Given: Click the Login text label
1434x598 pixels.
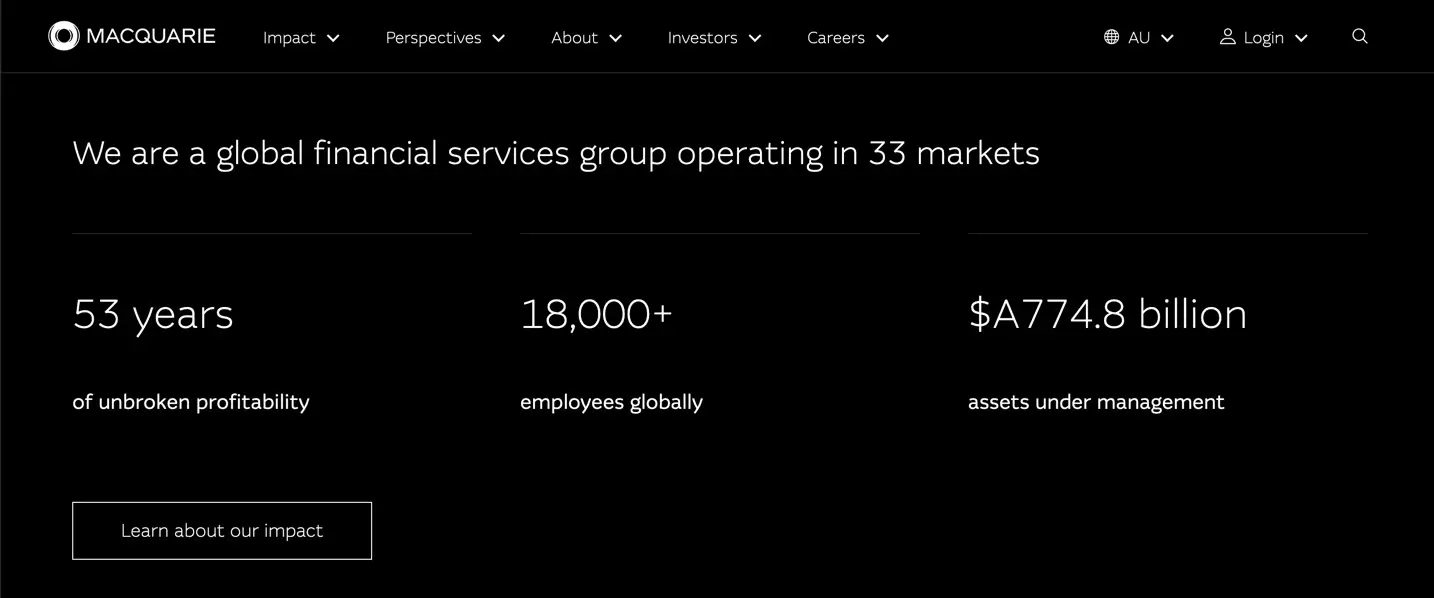Looking at the screenshot, I should coord(1264,38).
